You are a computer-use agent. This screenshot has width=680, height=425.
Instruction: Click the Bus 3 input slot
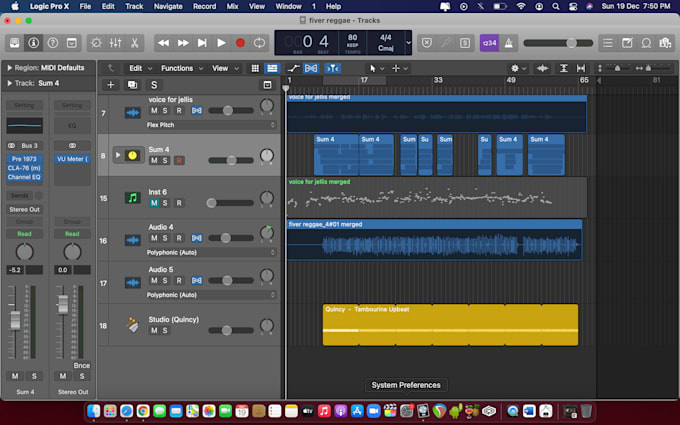tap(29, 146)
